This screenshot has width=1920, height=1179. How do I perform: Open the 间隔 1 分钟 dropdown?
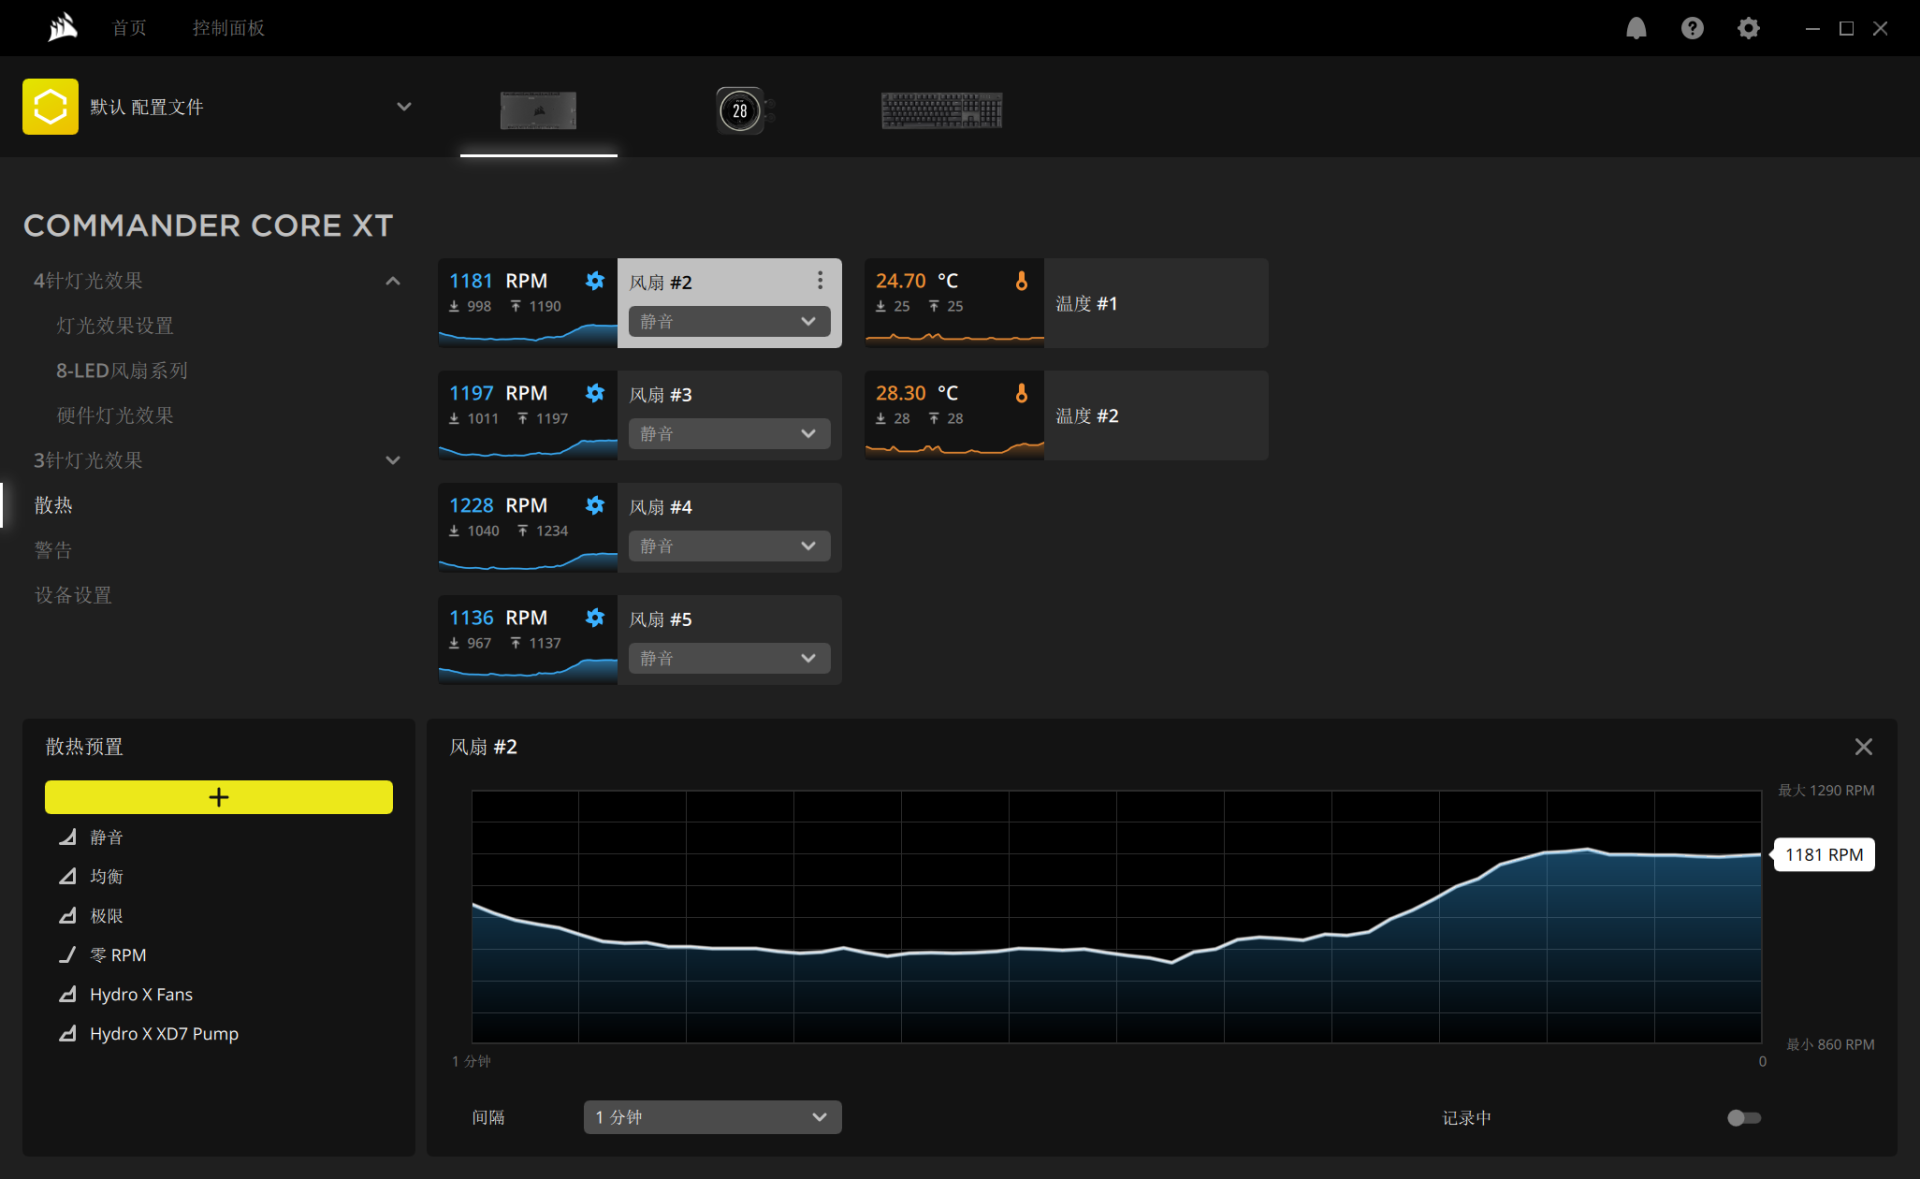[712, 1117]
